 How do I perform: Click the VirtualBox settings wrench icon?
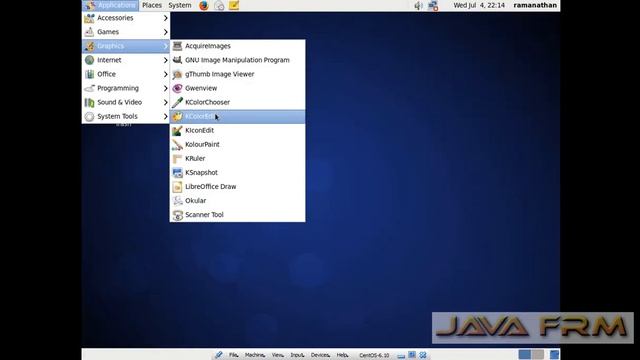pos(219,355)
